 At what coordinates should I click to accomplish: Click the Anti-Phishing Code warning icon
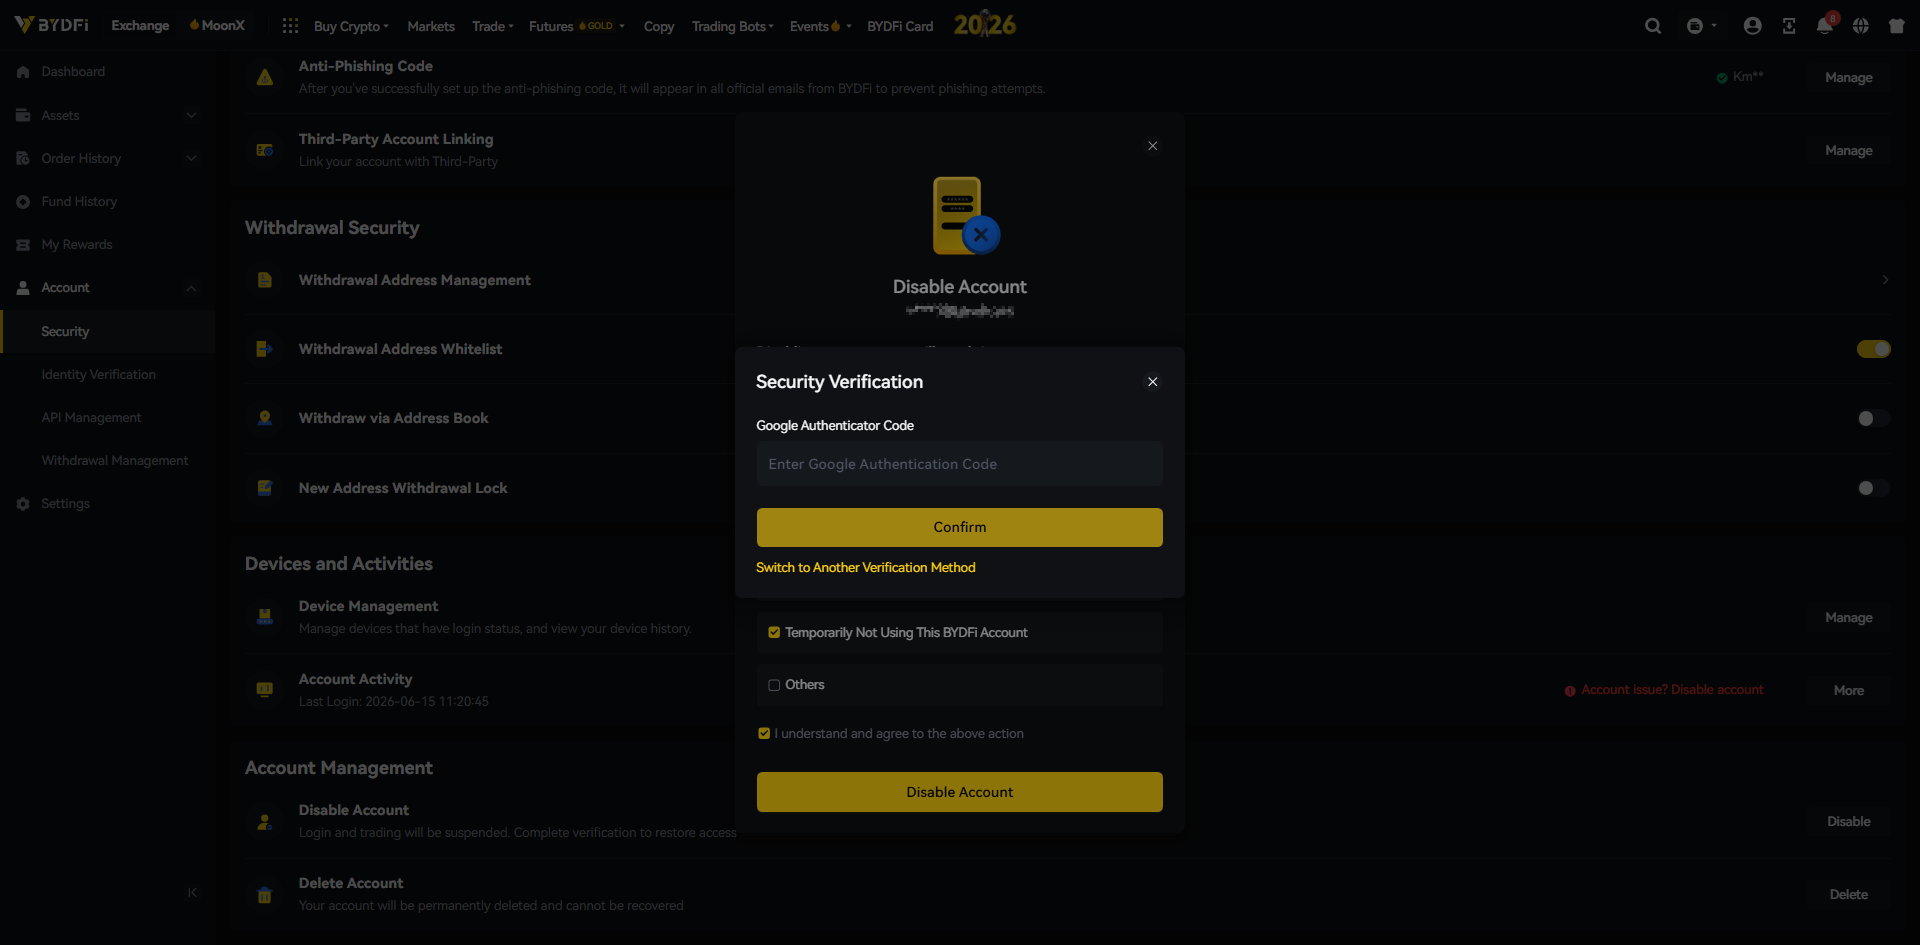(x=265, y=77)
